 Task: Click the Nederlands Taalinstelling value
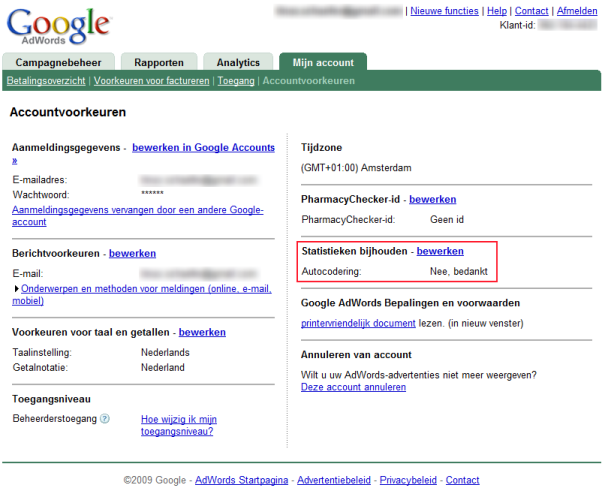pos(165,353)
